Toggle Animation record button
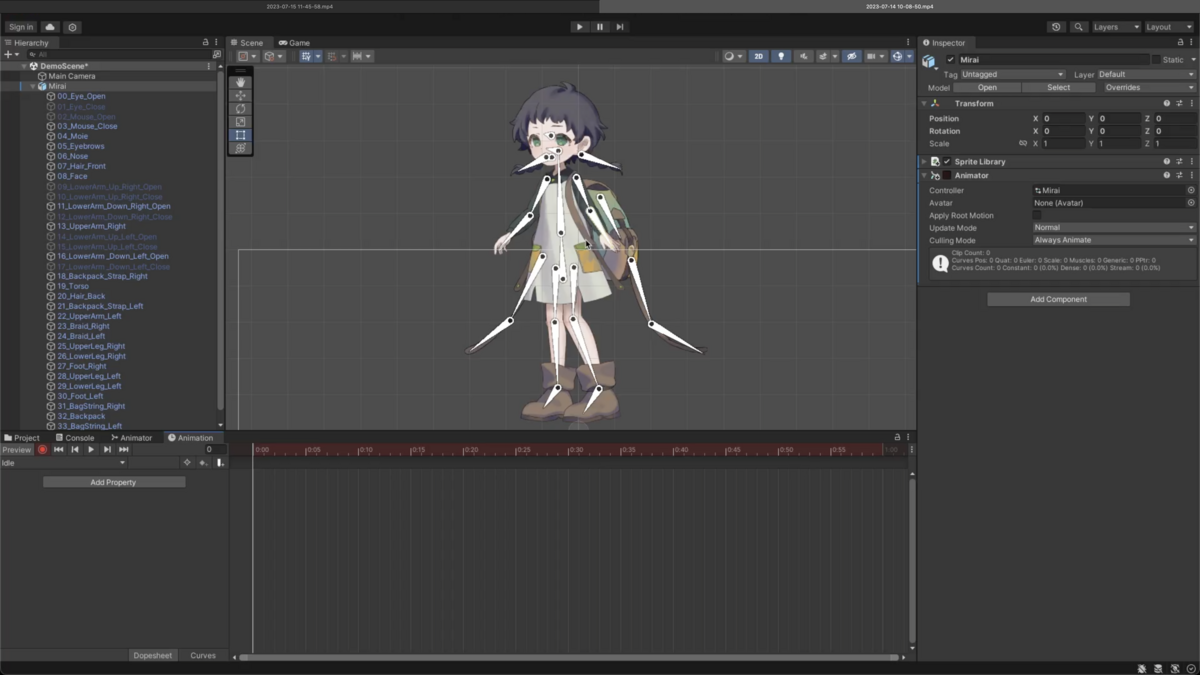This screenshot has width=1200, height=675. [42, 450]
